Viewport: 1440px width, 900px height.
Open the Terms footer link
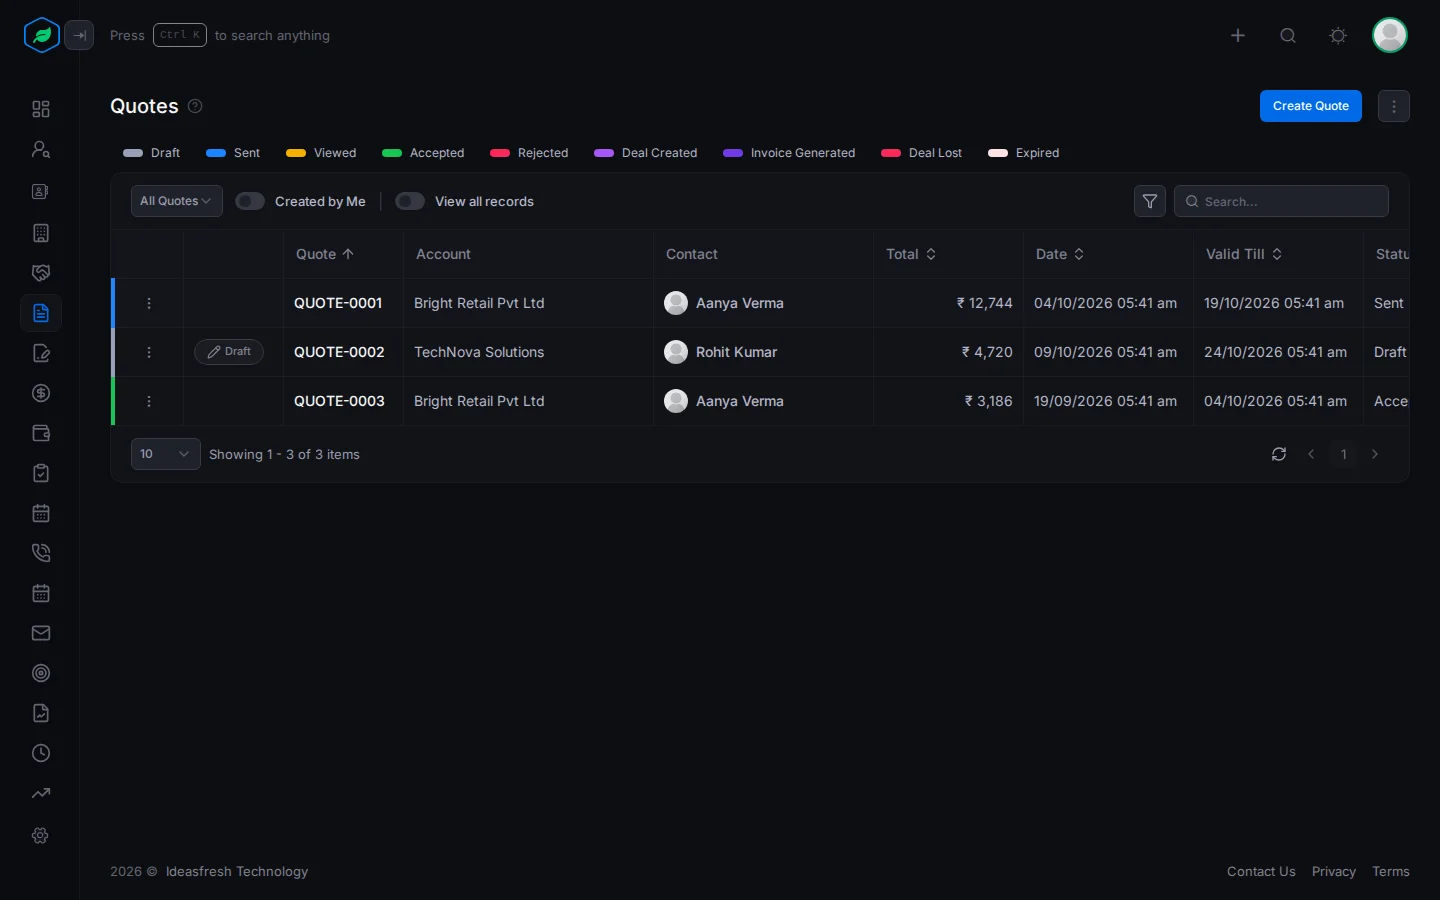pyautogui.click(x=1391, y=872)
